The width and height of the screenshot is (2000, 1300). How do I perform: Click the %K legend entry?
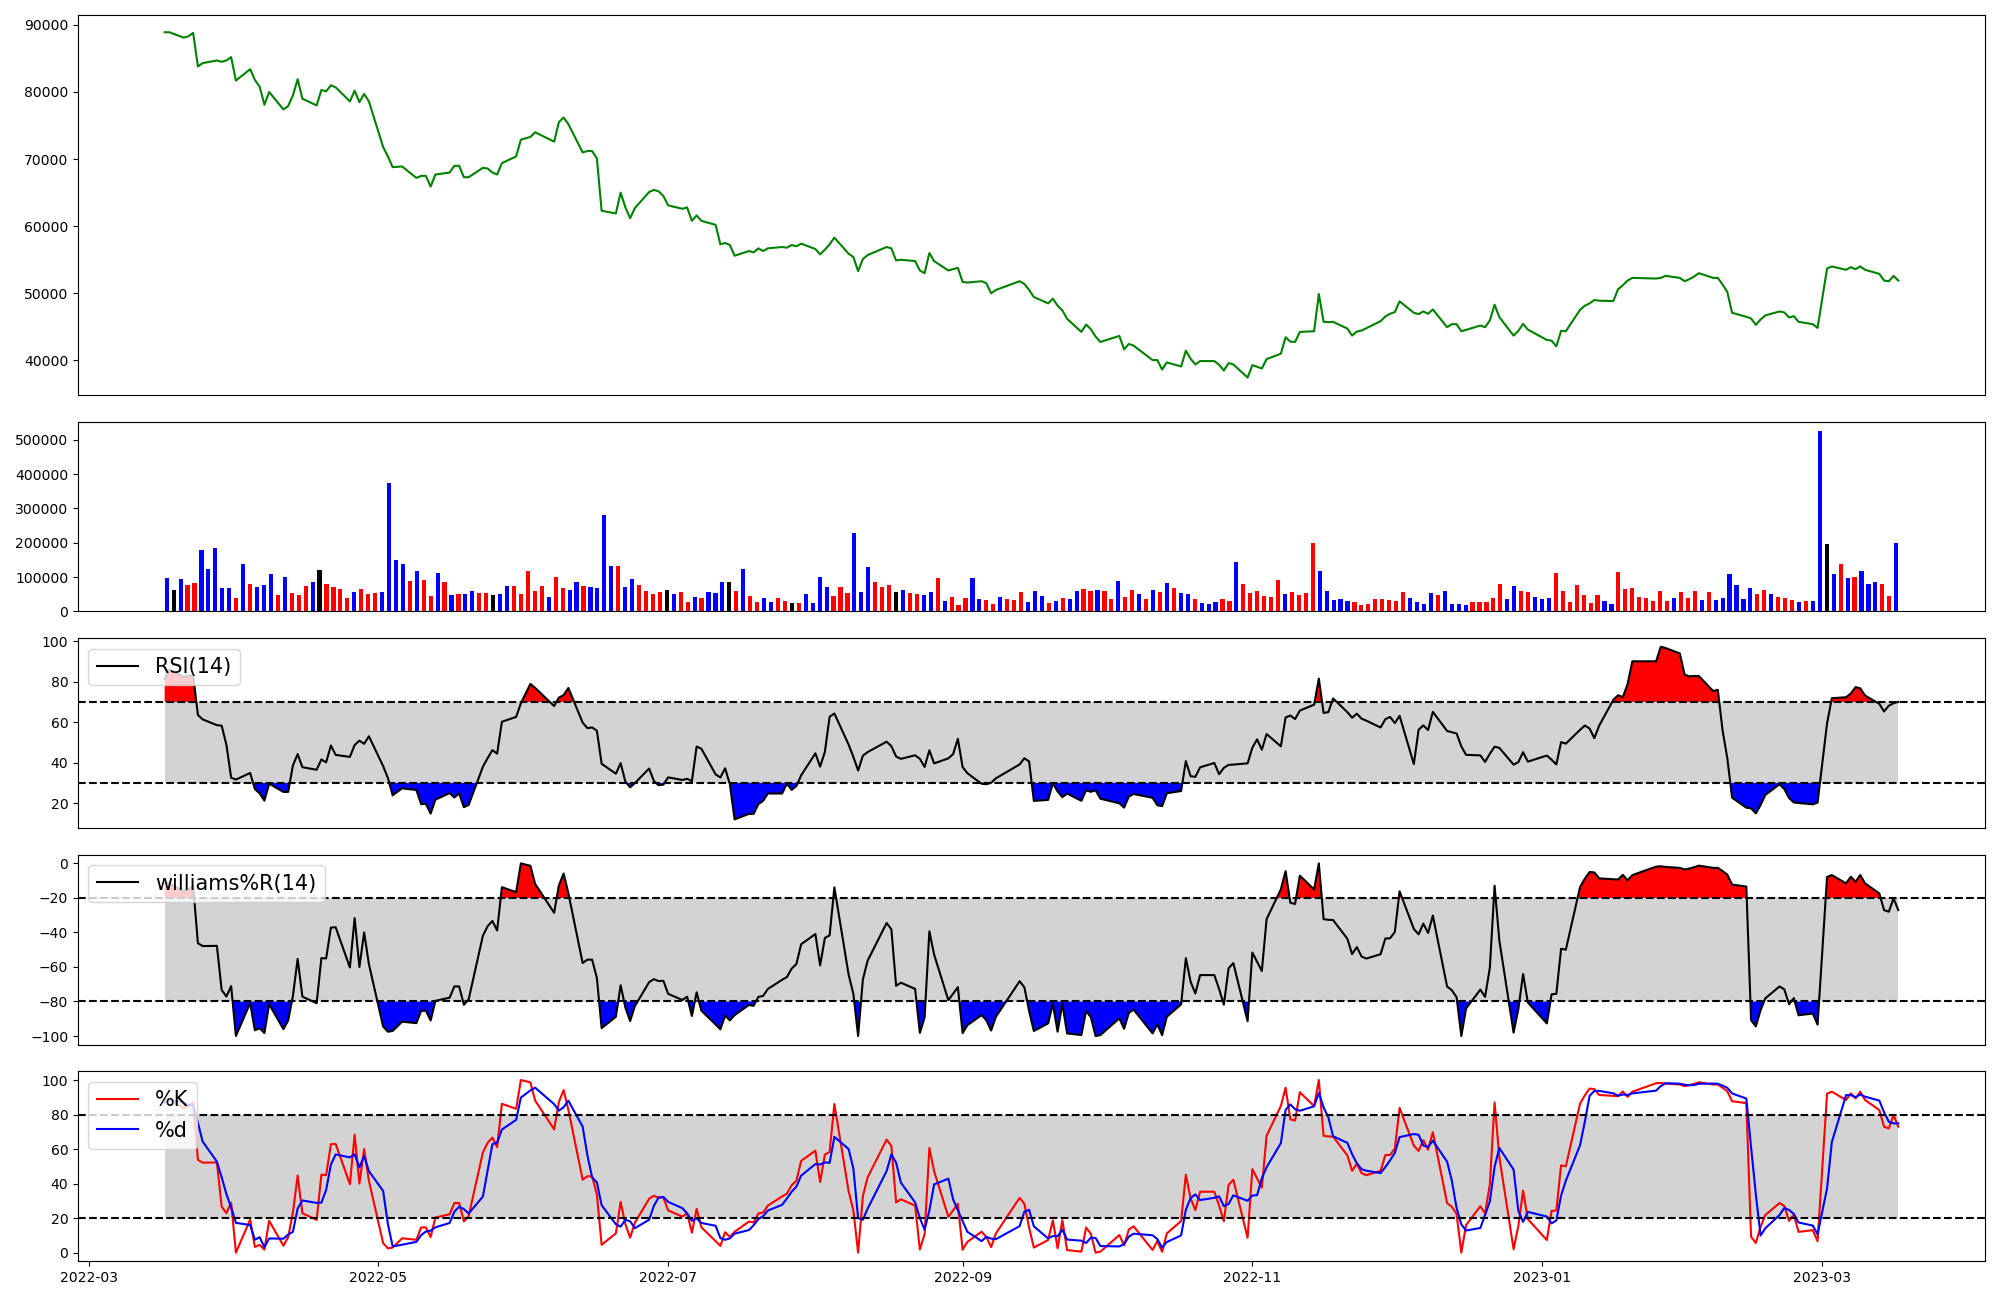[x=171, y=1099]
